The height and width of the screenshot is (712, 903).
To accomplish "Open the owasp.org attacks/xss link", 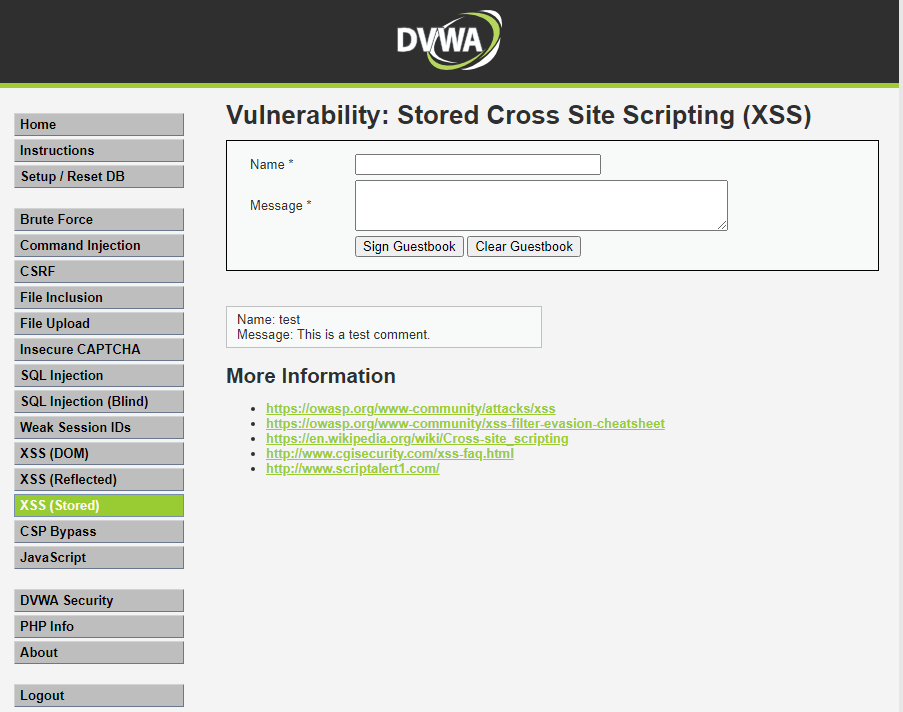I will (x=411, y=408).
